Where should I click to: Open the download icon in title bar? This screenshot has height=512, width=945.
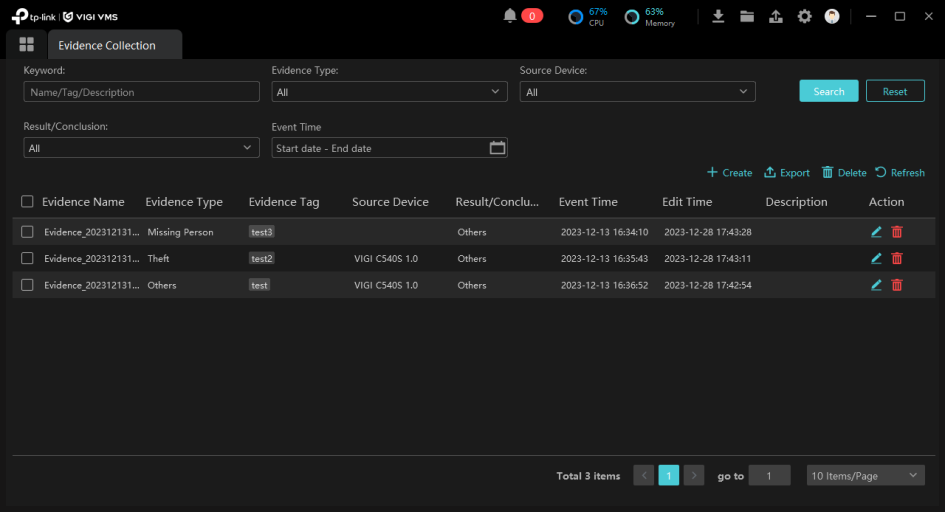point(718,16)
